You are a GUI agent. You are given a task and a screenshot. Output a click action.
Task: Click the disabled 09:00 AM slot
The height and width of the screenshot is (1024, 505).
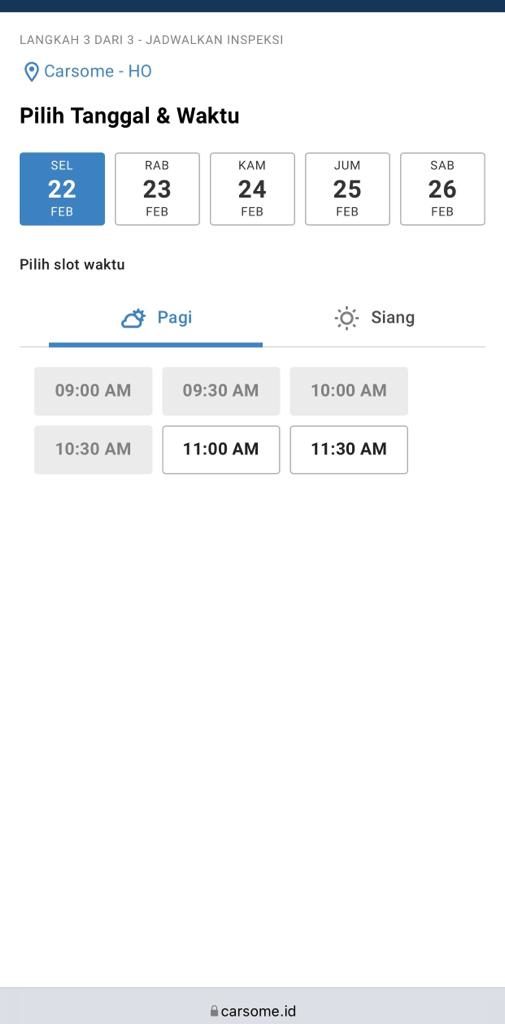pos(93,391)
